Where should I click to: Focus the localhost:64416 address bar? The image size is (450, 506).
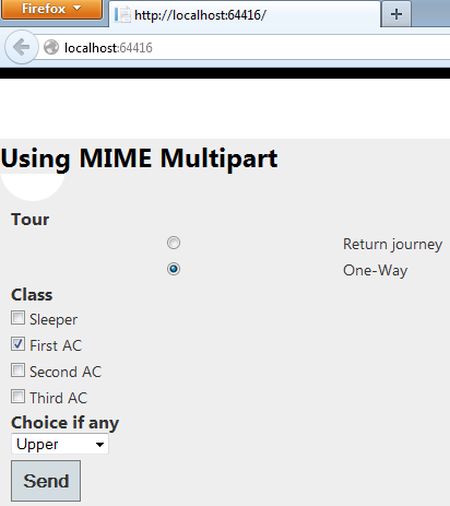(243, 48)
